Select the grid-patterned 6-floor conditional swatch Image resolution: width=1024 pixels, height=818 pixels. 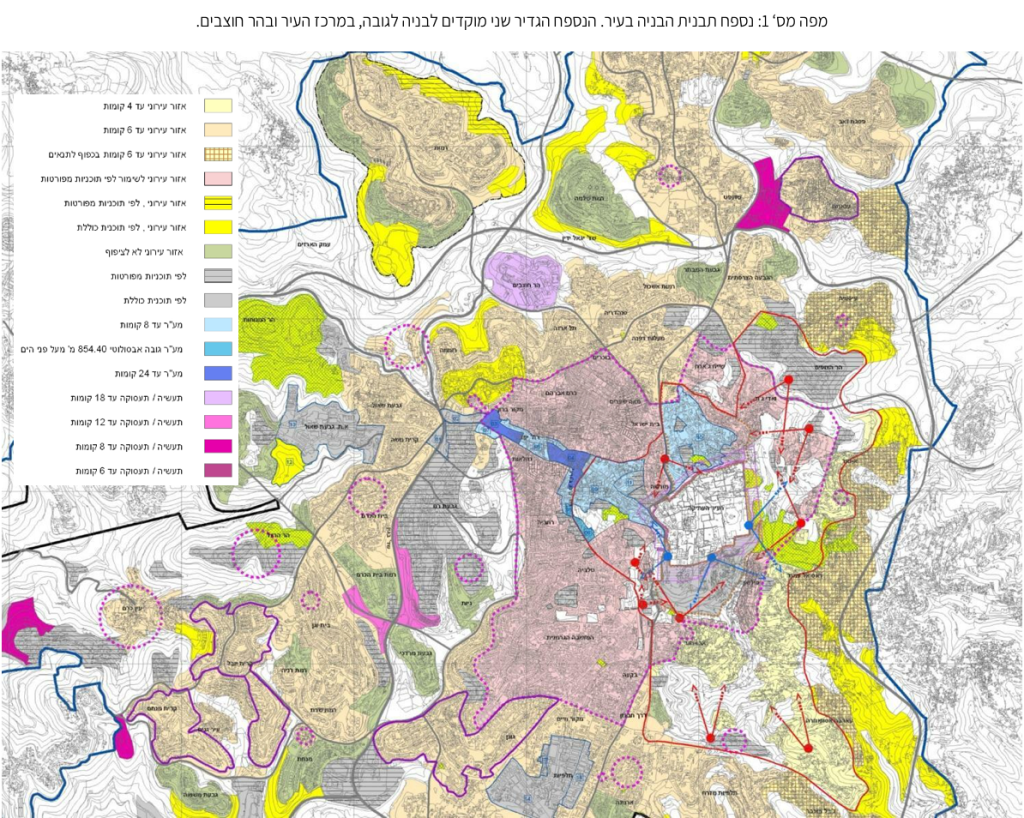click(218, 155)
